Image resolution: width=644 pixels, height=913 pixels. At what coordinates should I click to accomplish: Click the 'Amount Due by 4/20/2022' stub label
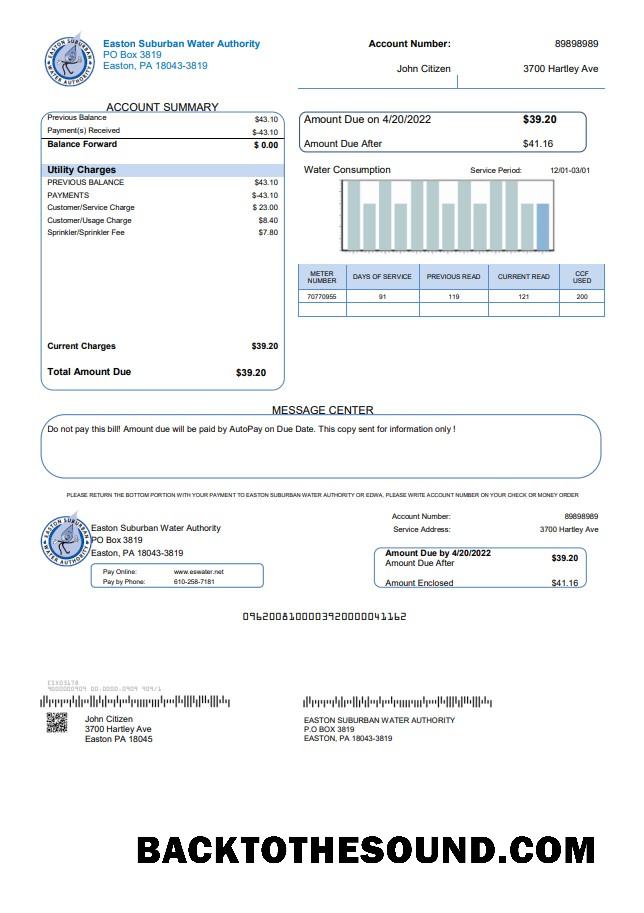[438, 553]
